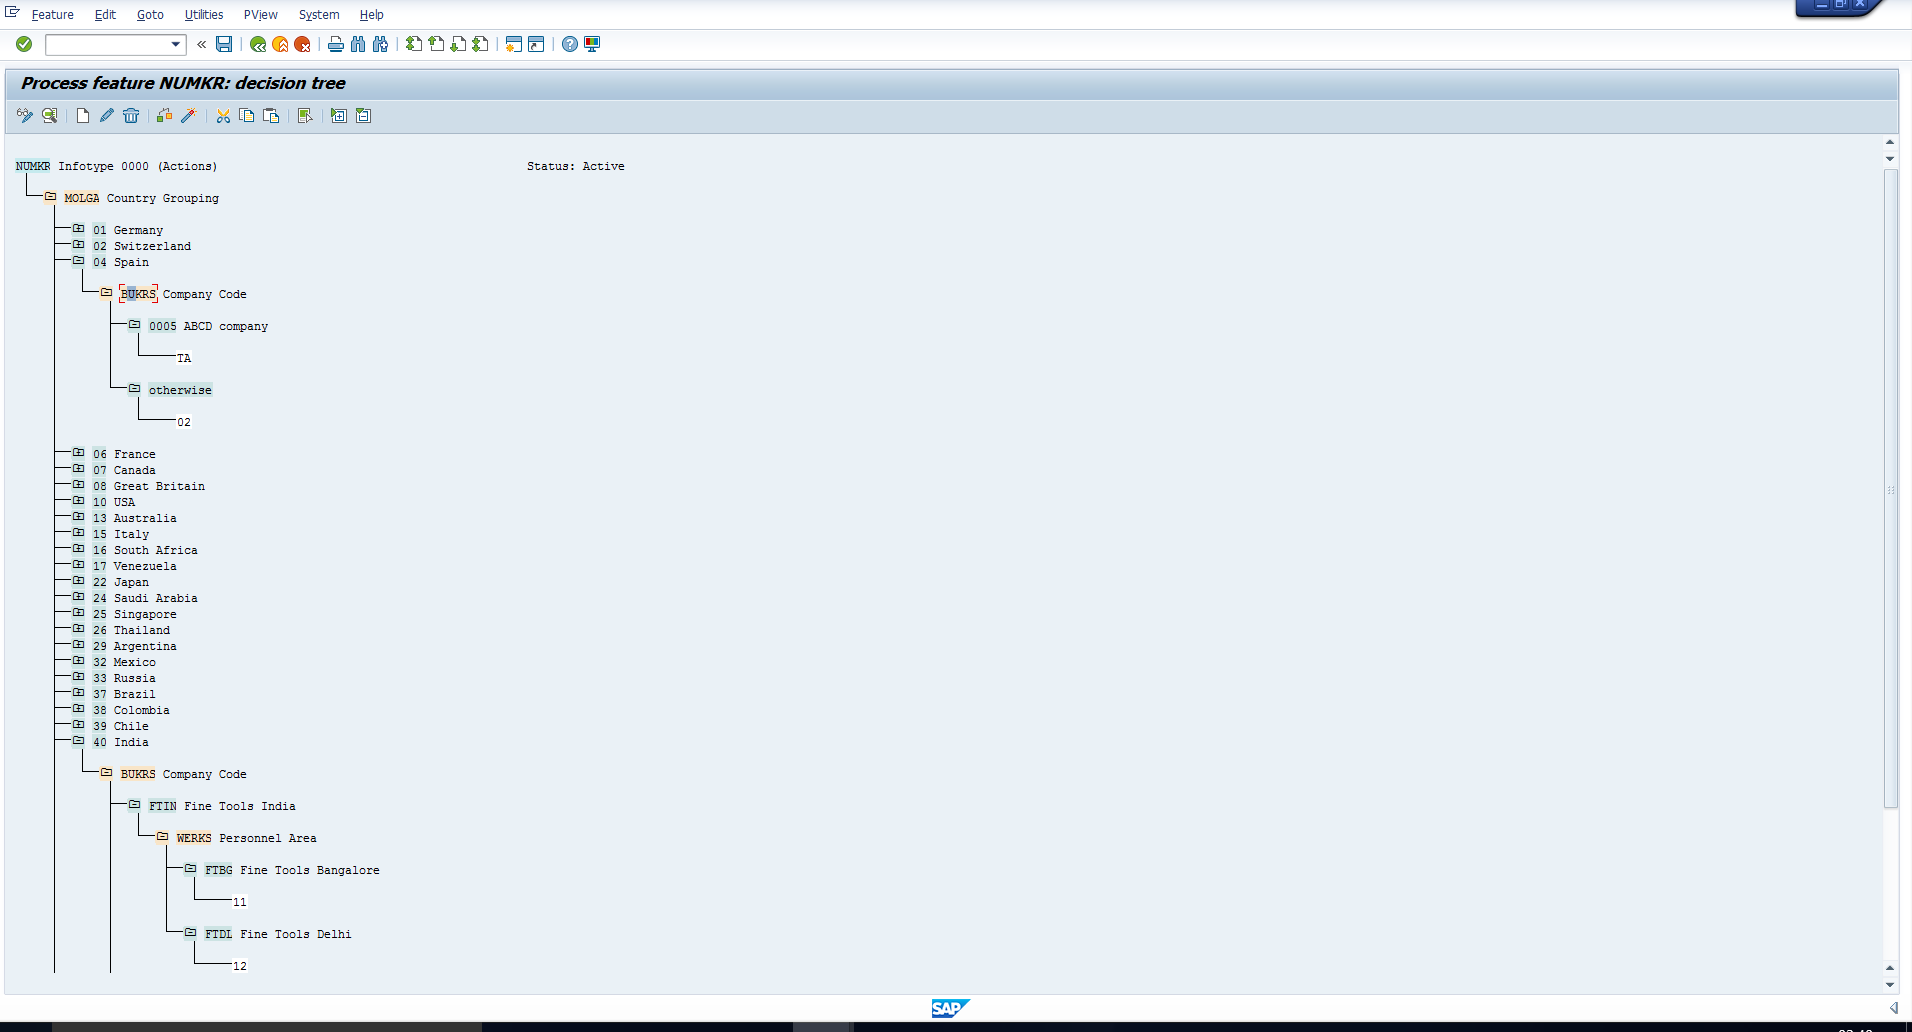This screenshot has height=1032, width=1912.
Task: Collapse the MOLGA Country Grouping folder
Action: click(x=50, y=197)
